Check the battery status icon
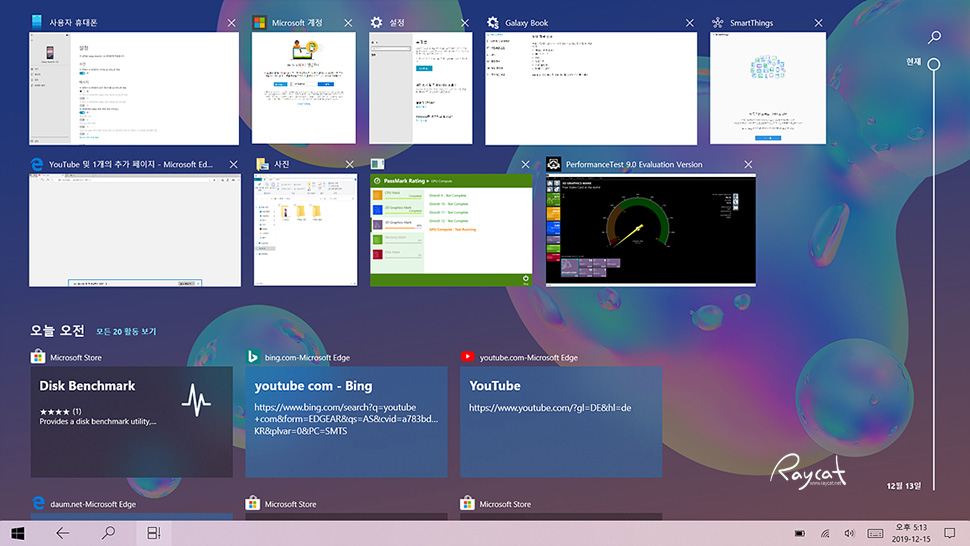970x546 pixels. tap(800, 534)
